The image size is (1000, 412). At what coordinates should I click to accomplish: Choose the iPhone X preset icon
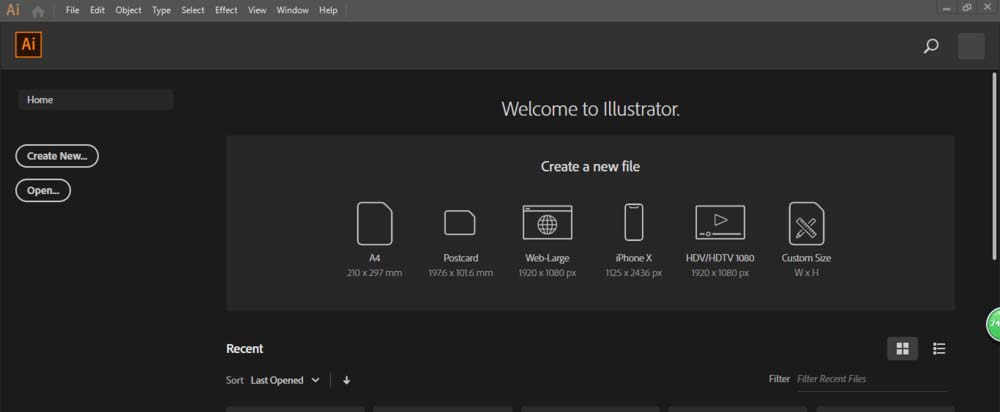click(633, 222)
